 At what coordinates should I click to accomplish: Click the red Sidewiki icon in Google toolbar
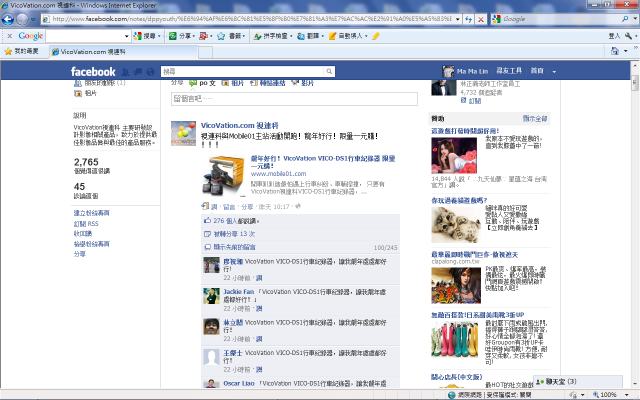(203, 36)
